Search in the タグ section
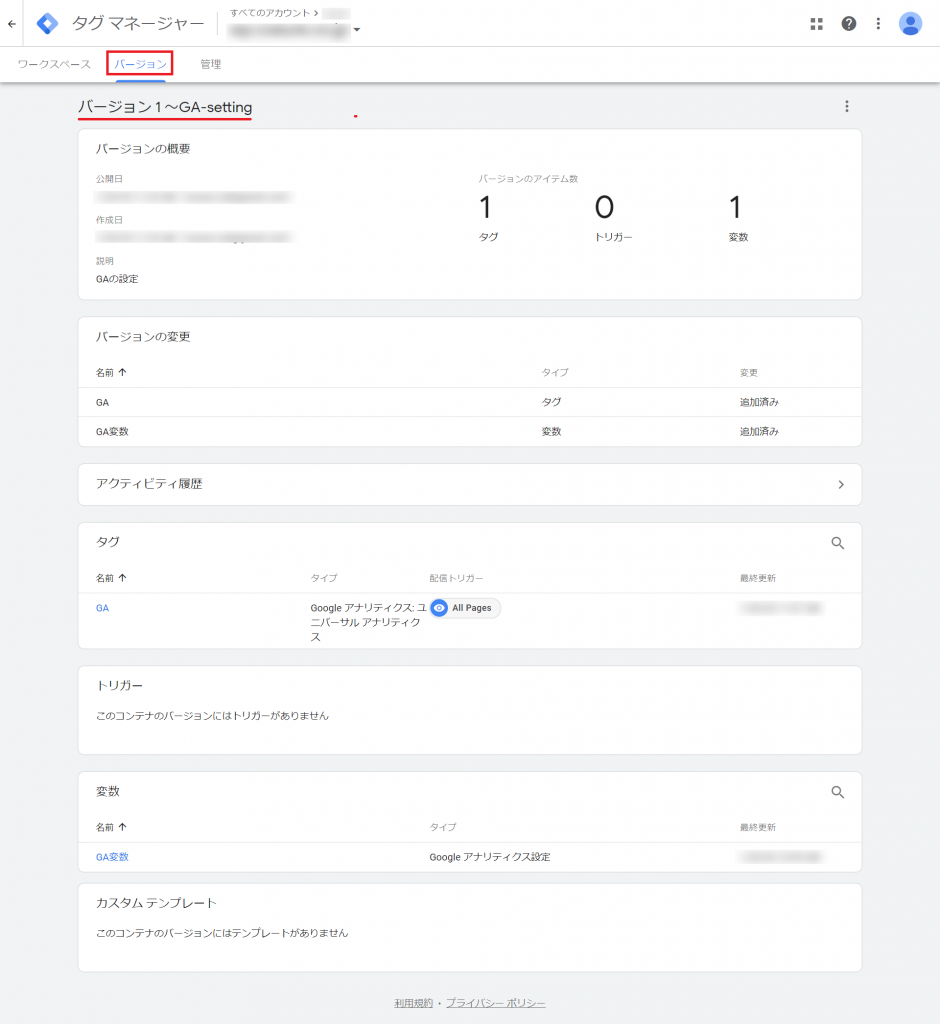The image size is (940, 1024). pos(838,543)
